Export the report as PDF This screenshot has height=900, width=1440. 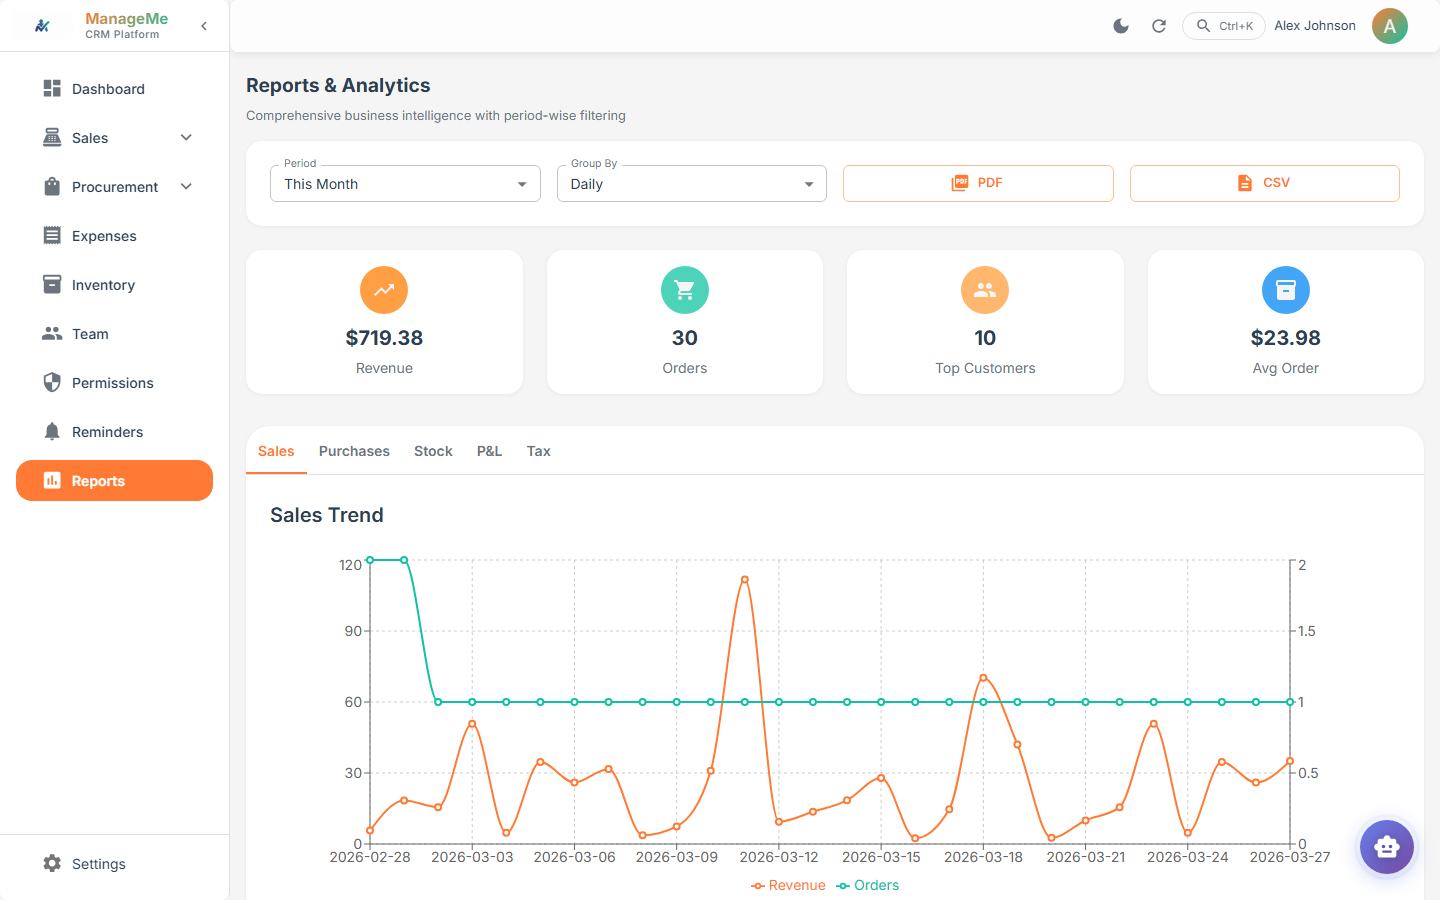pyautogui.click(x=977, y=183)
